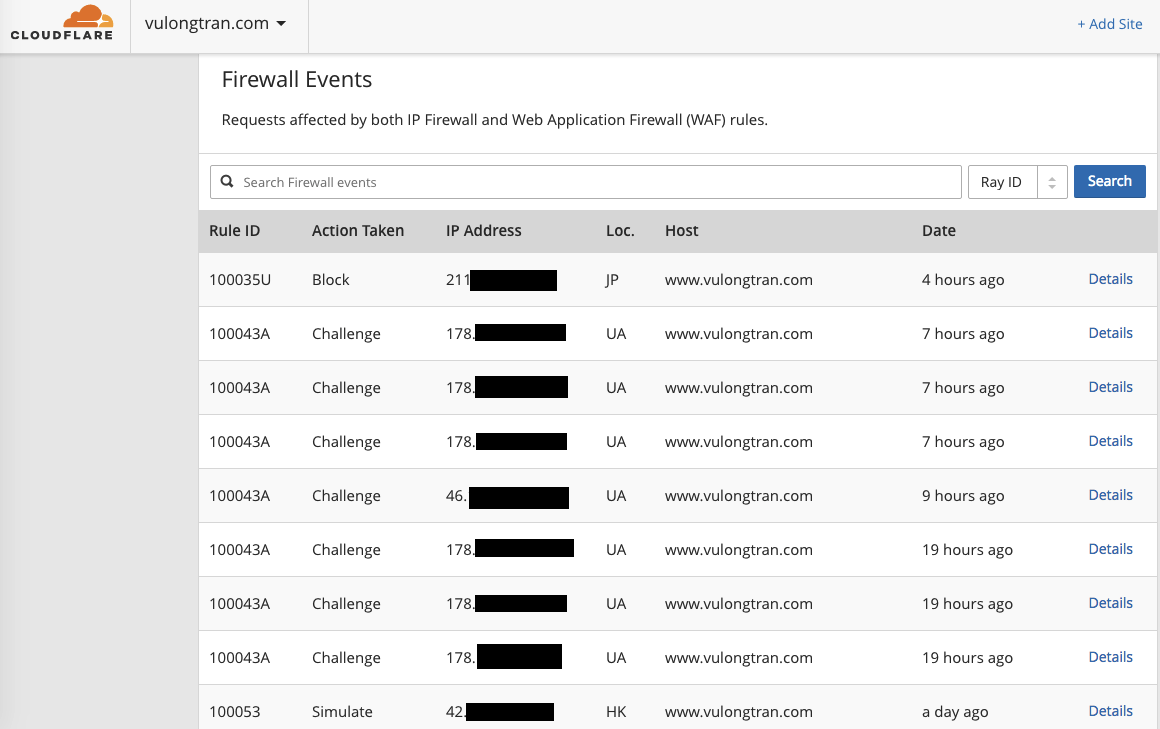Open Details for the first 7 hours ago event

click(x=1110, y=332)
